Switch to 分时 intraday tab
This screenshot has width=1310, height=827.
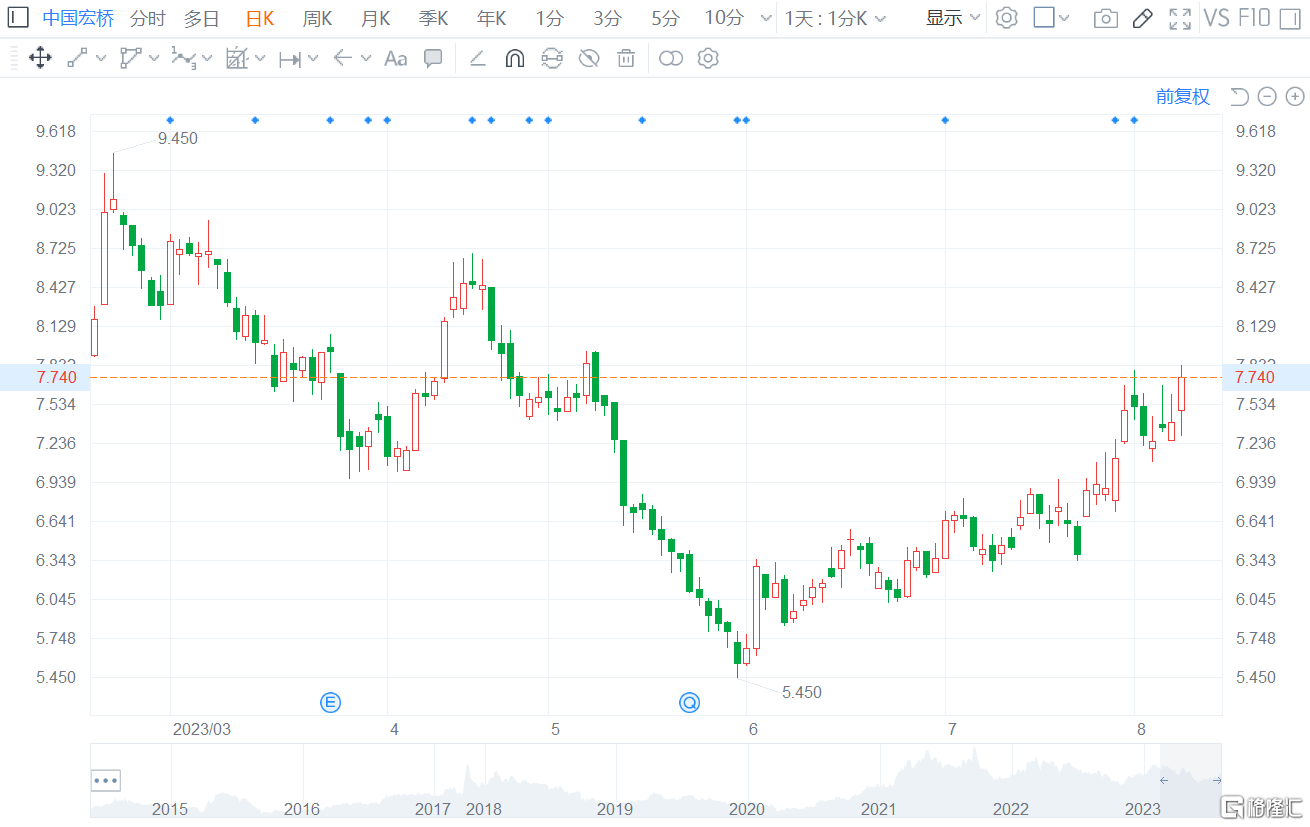(148, 18)
